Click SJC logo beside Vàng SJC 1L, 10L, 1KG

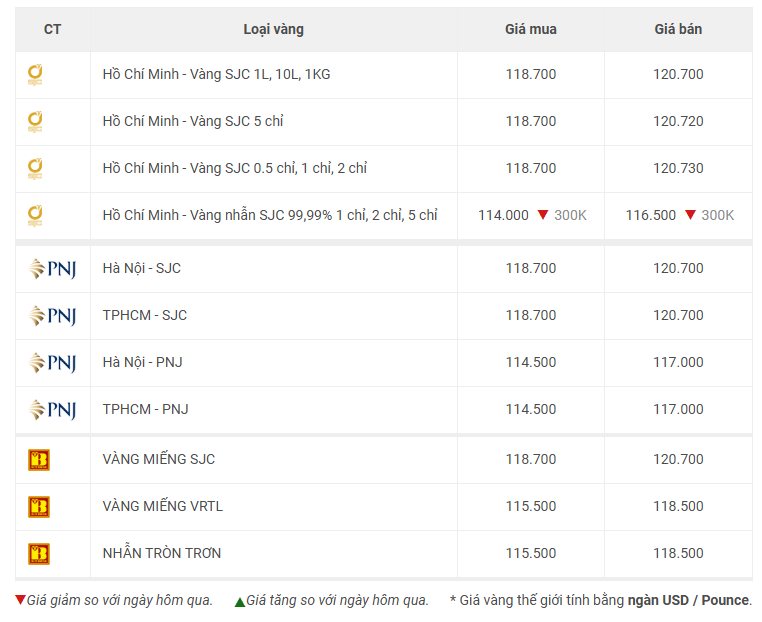pos(35,75)
